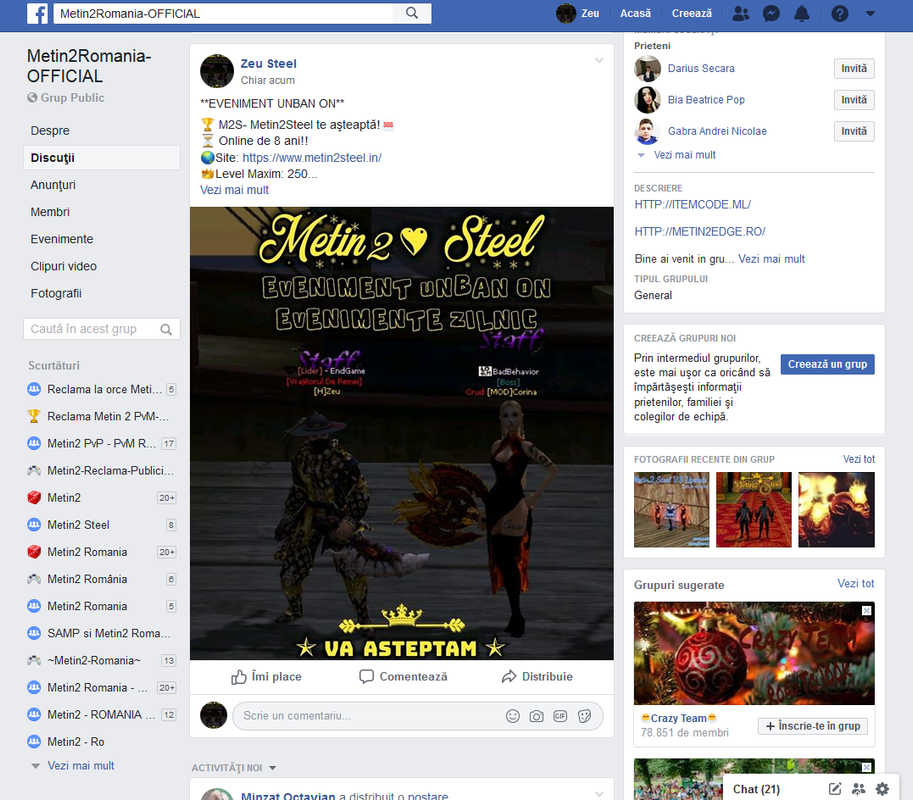
Task: Create chat group icon in Chat bar
Action: tap(858, 789)
